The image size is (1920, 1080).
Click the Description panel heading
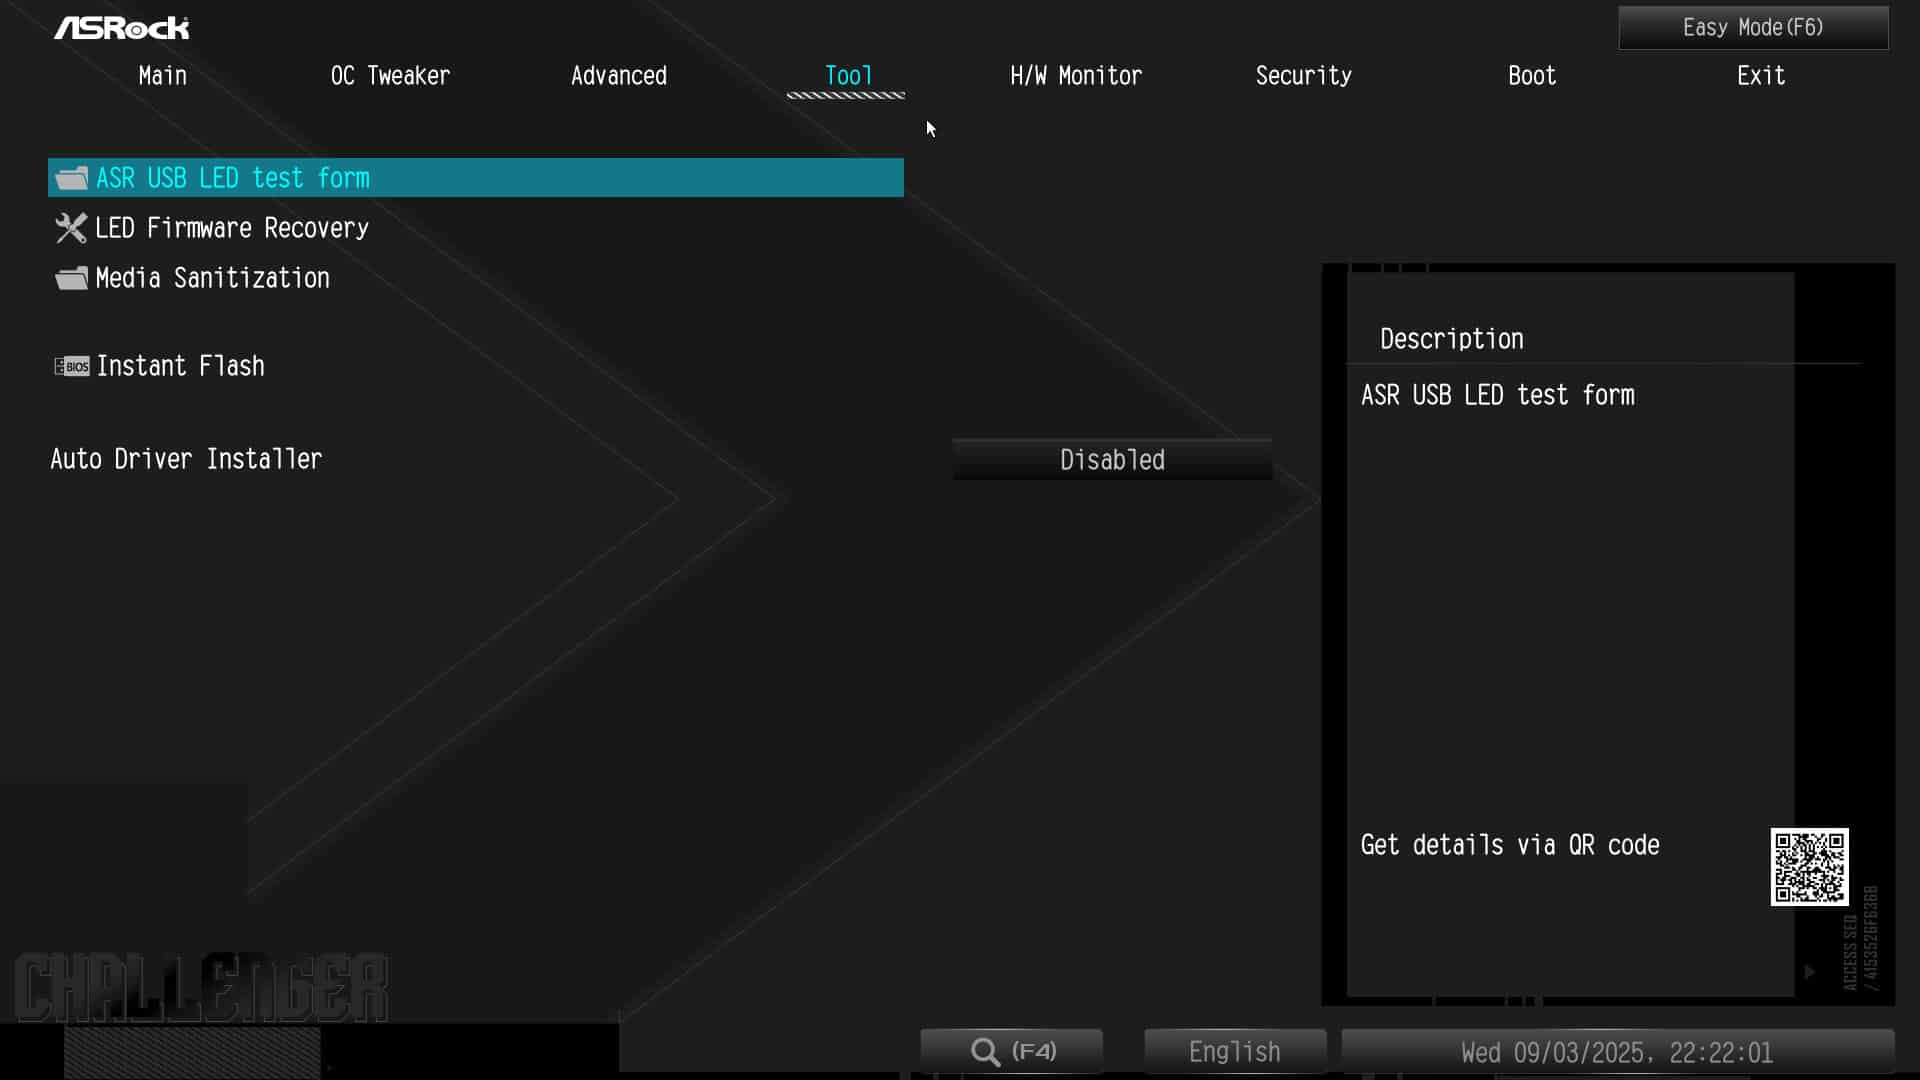(1452, 339)
